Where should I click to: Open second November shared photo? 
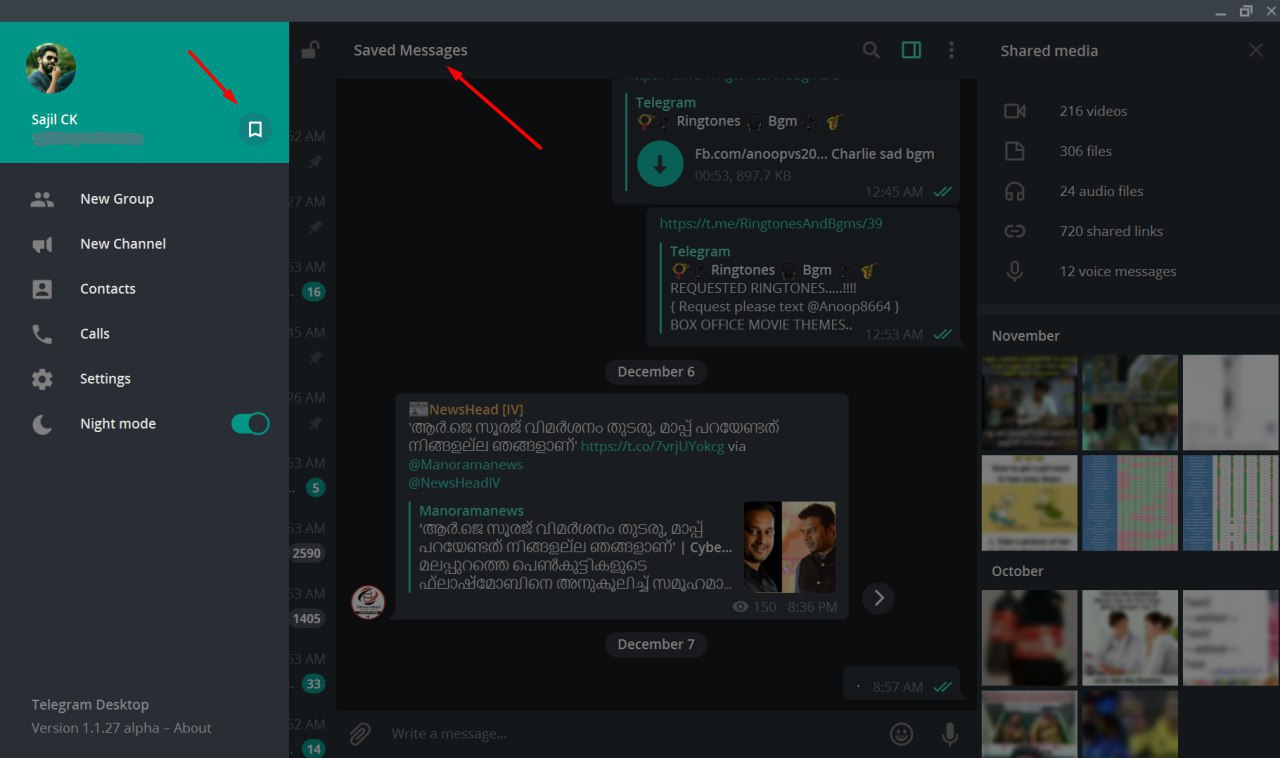[x=1130, y=403]
